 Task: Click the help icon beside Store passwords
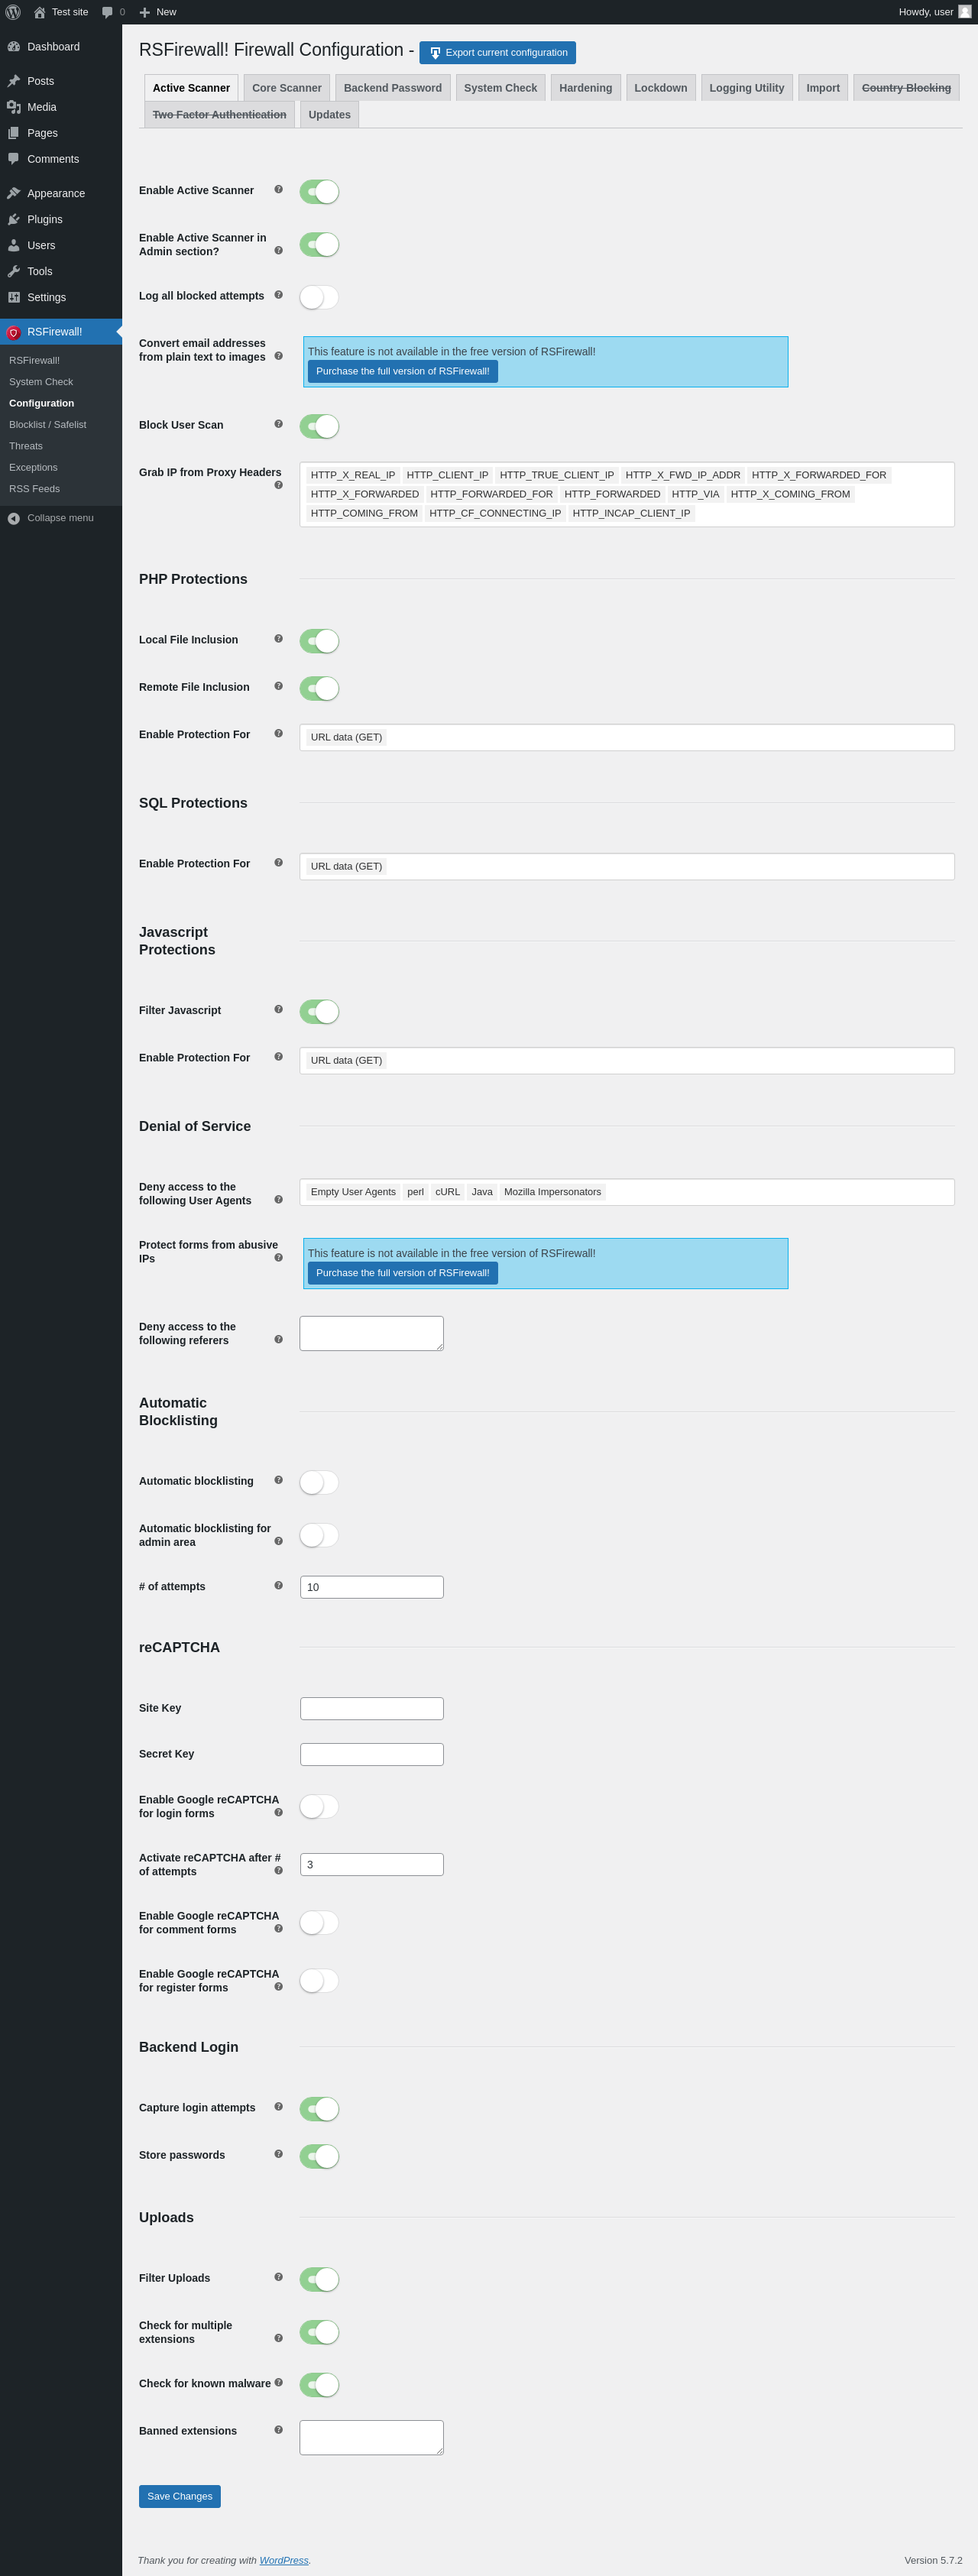[278, 2154]
